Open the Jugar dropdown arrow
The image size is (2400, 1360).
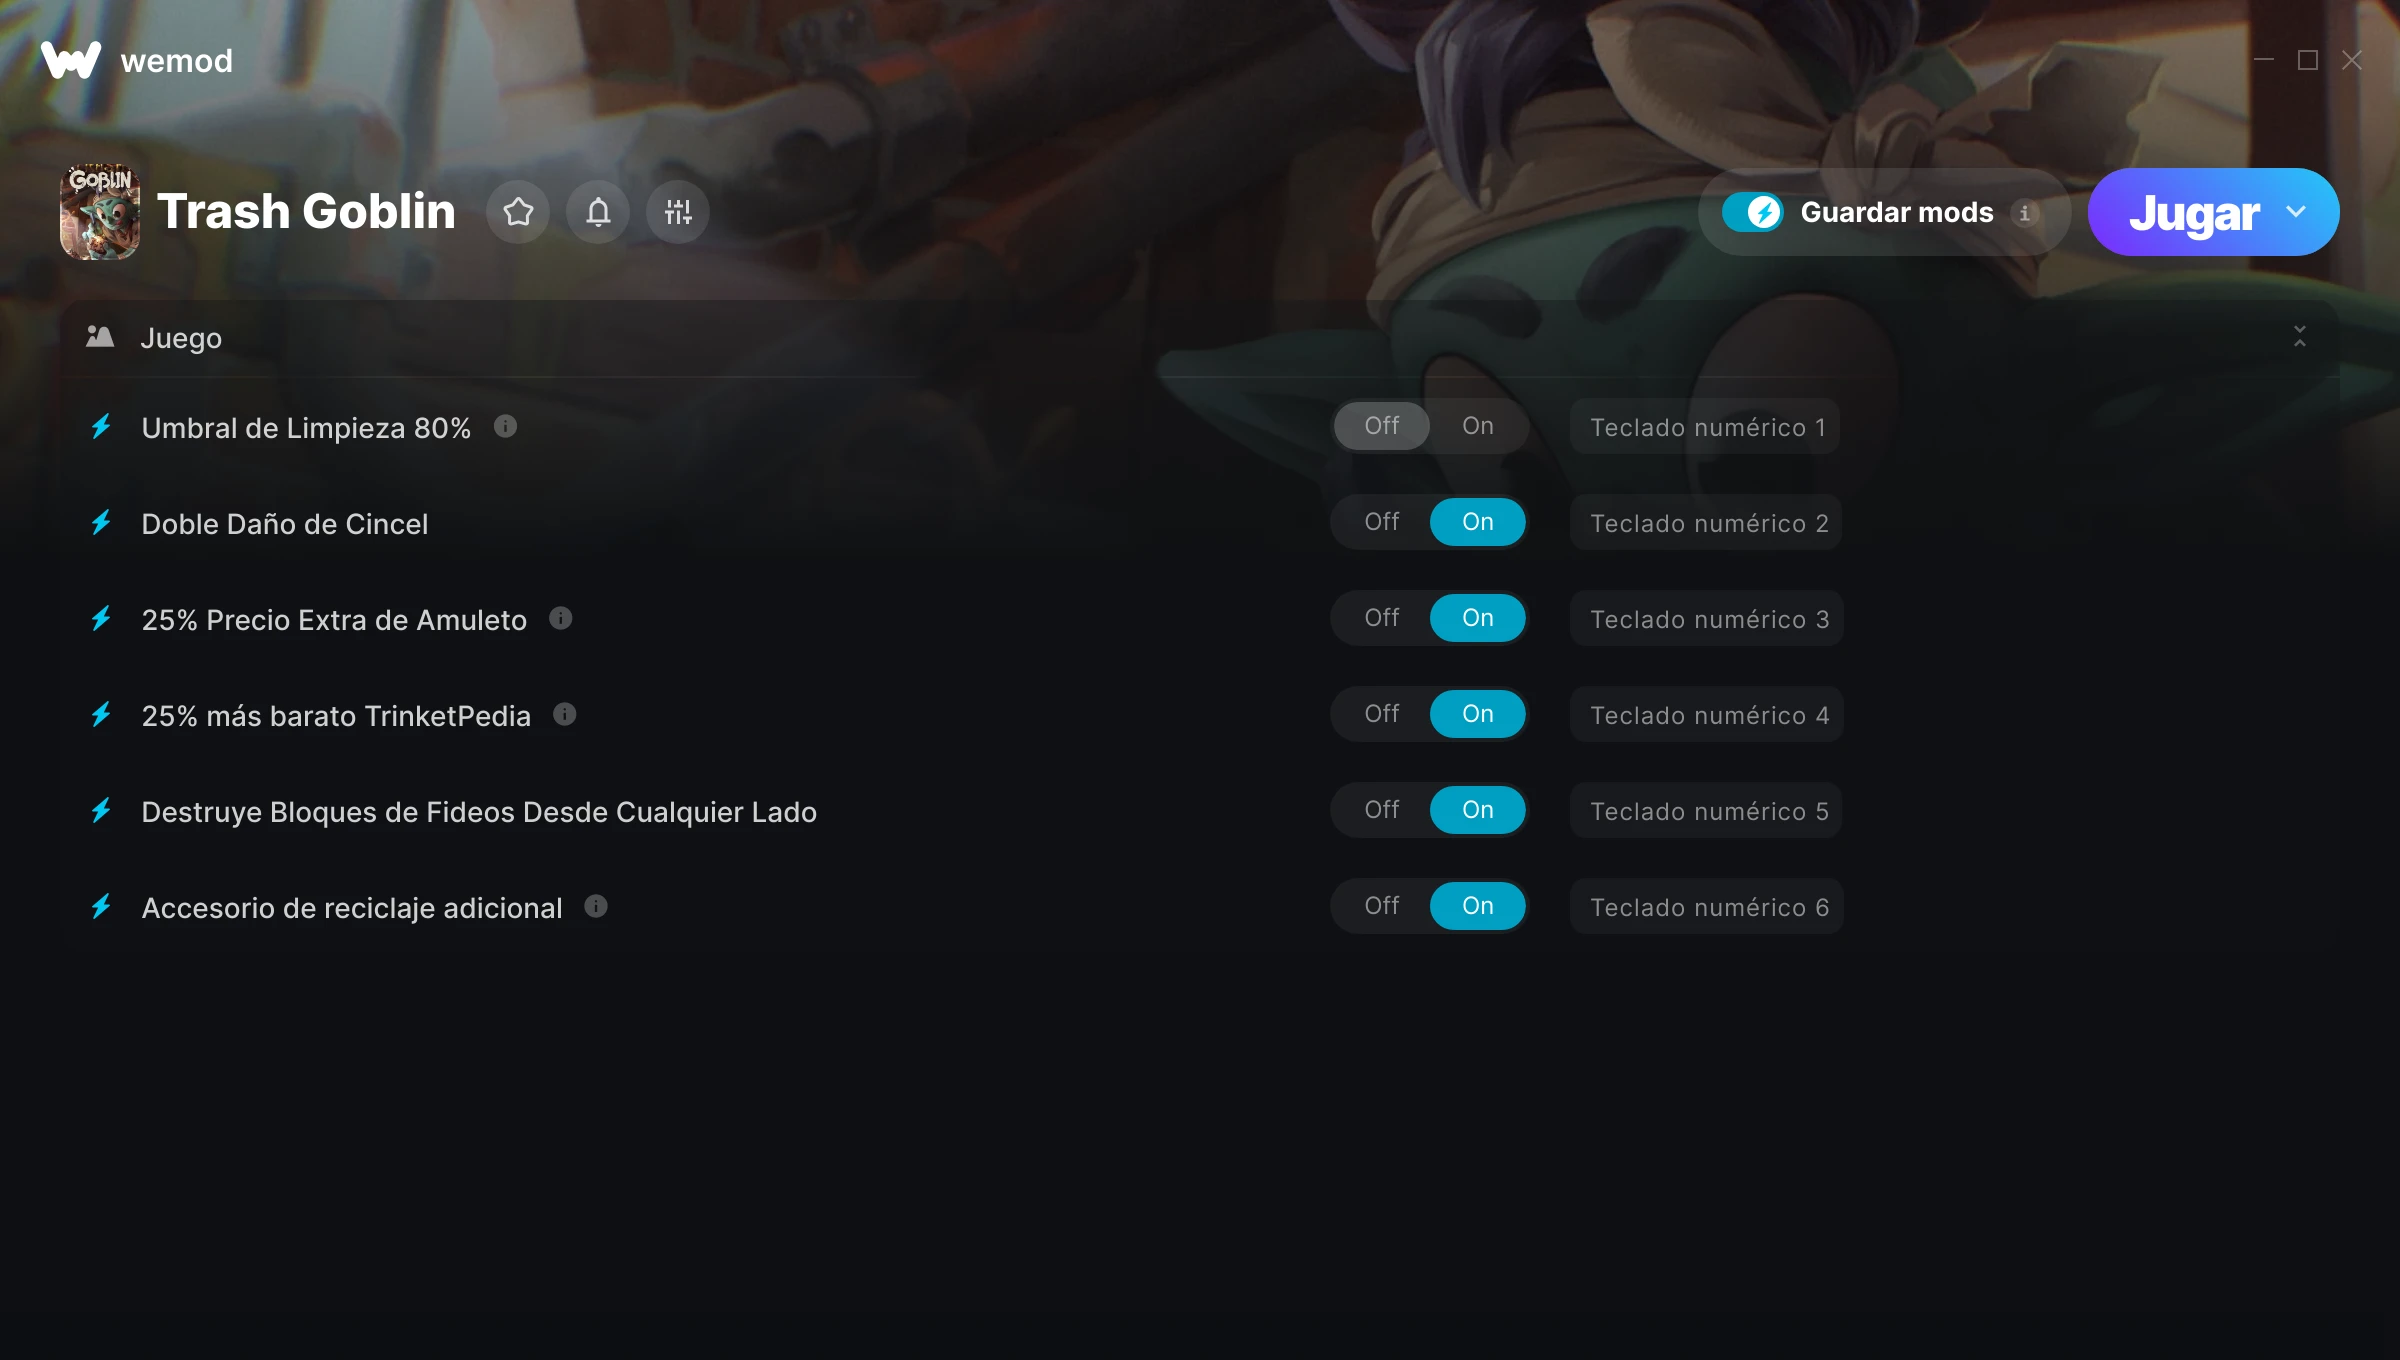(2296, 212)
